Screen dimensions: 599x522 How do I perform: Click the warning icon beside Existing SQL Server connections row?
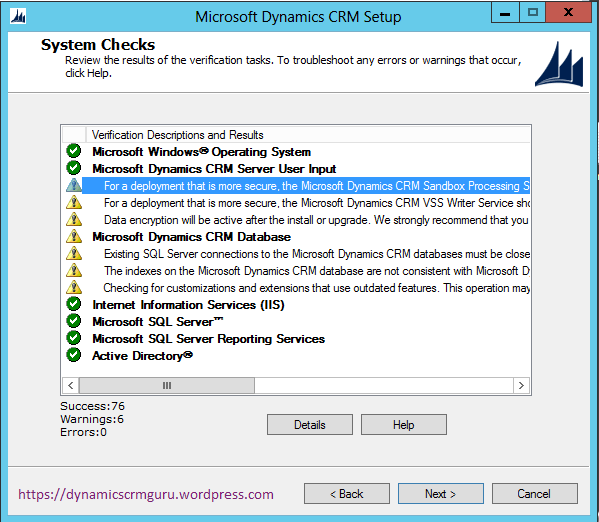click(74, 253)
